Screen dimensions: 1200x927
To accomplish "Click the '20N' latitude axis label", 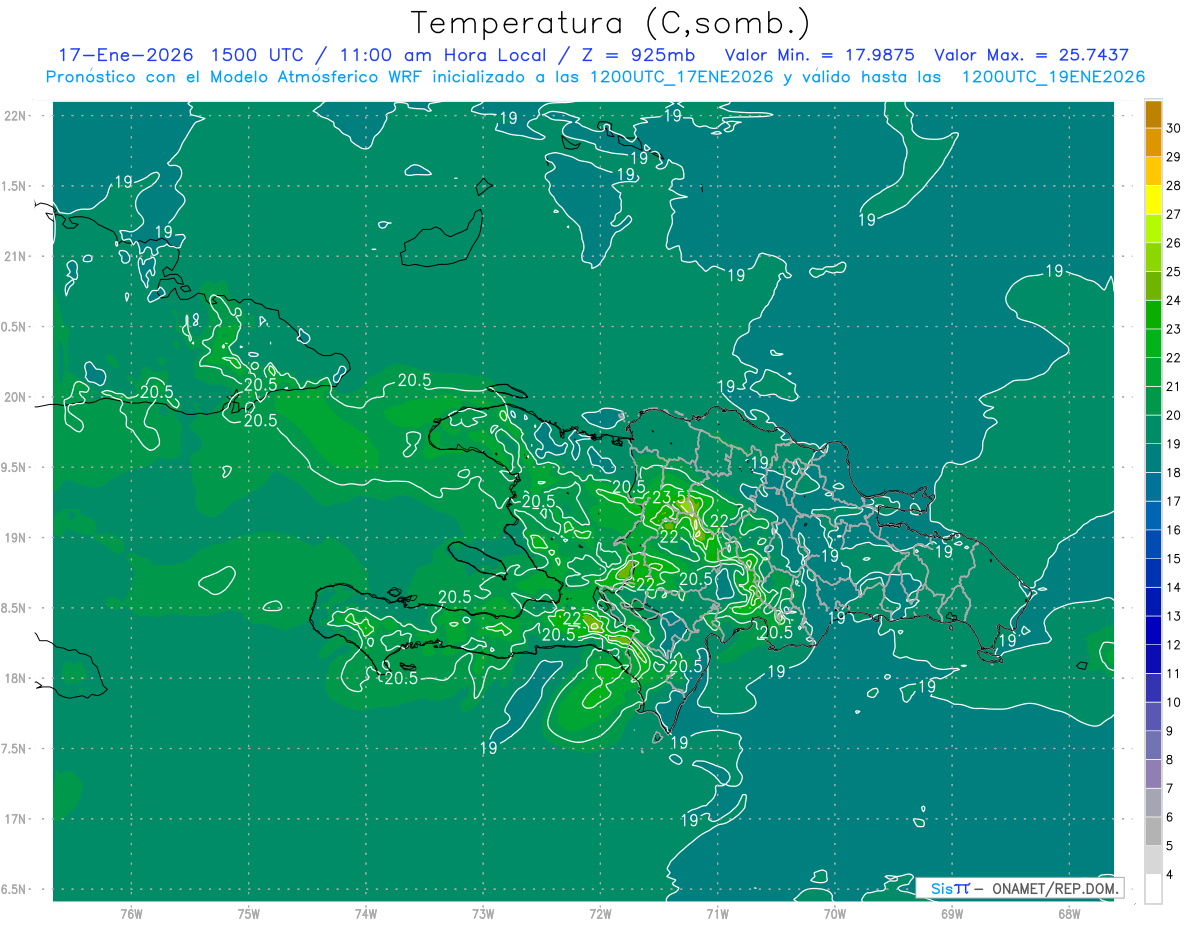I will click(15, 397).
